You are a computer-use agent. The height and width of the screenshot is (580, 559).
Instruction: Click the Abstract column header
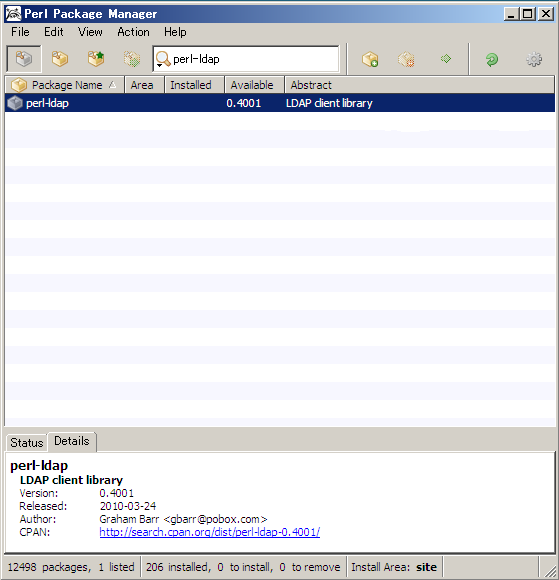420,85
